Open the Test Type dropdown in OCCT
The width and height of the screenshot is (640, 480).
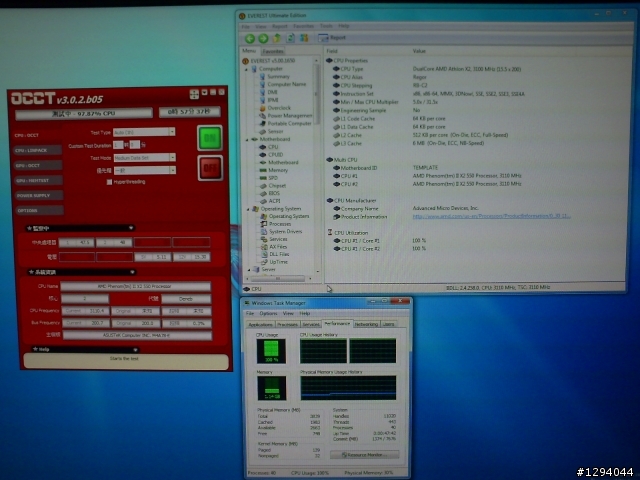click(172, 132)
